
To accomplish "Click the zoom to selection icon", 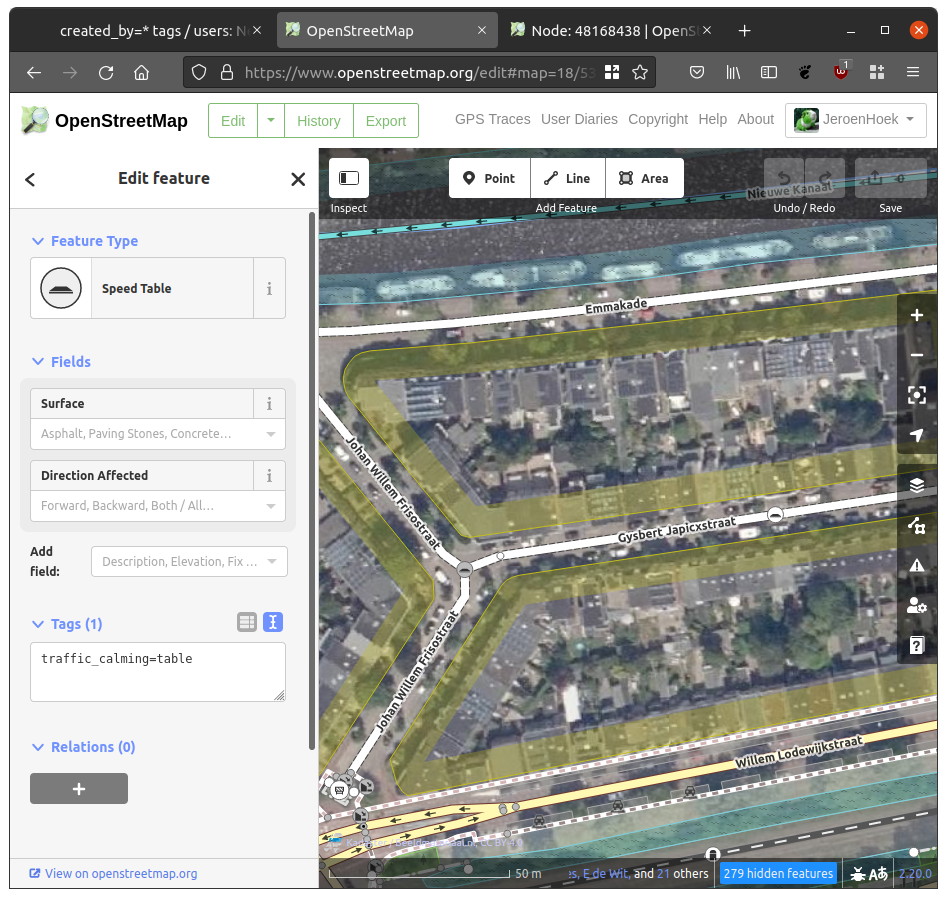I will [916, 396].
